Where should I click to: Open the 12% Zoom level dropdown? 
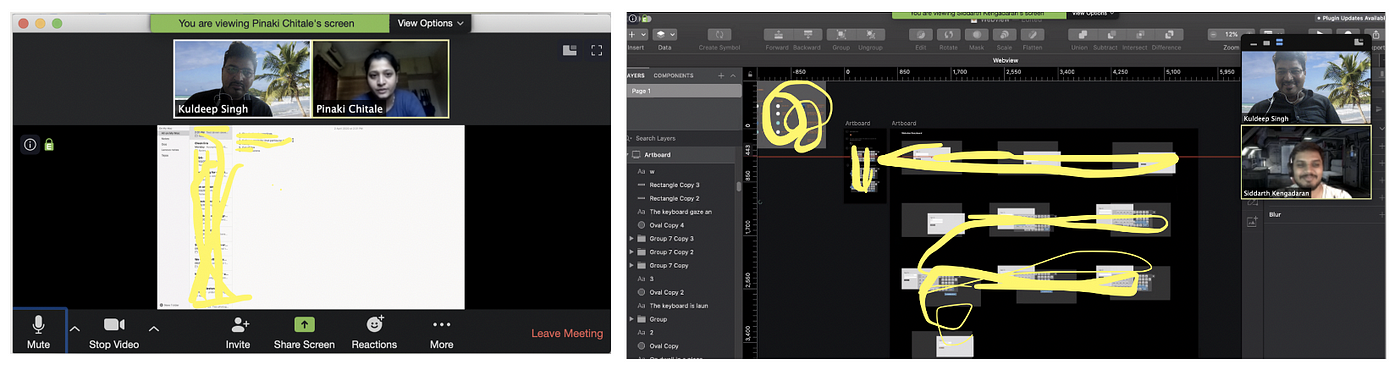[1232, 34]
